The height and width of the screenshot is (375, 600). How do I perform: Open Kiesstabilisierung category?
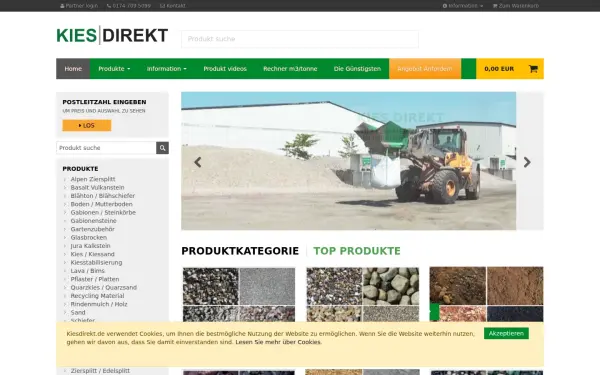(x=96, y=262)
